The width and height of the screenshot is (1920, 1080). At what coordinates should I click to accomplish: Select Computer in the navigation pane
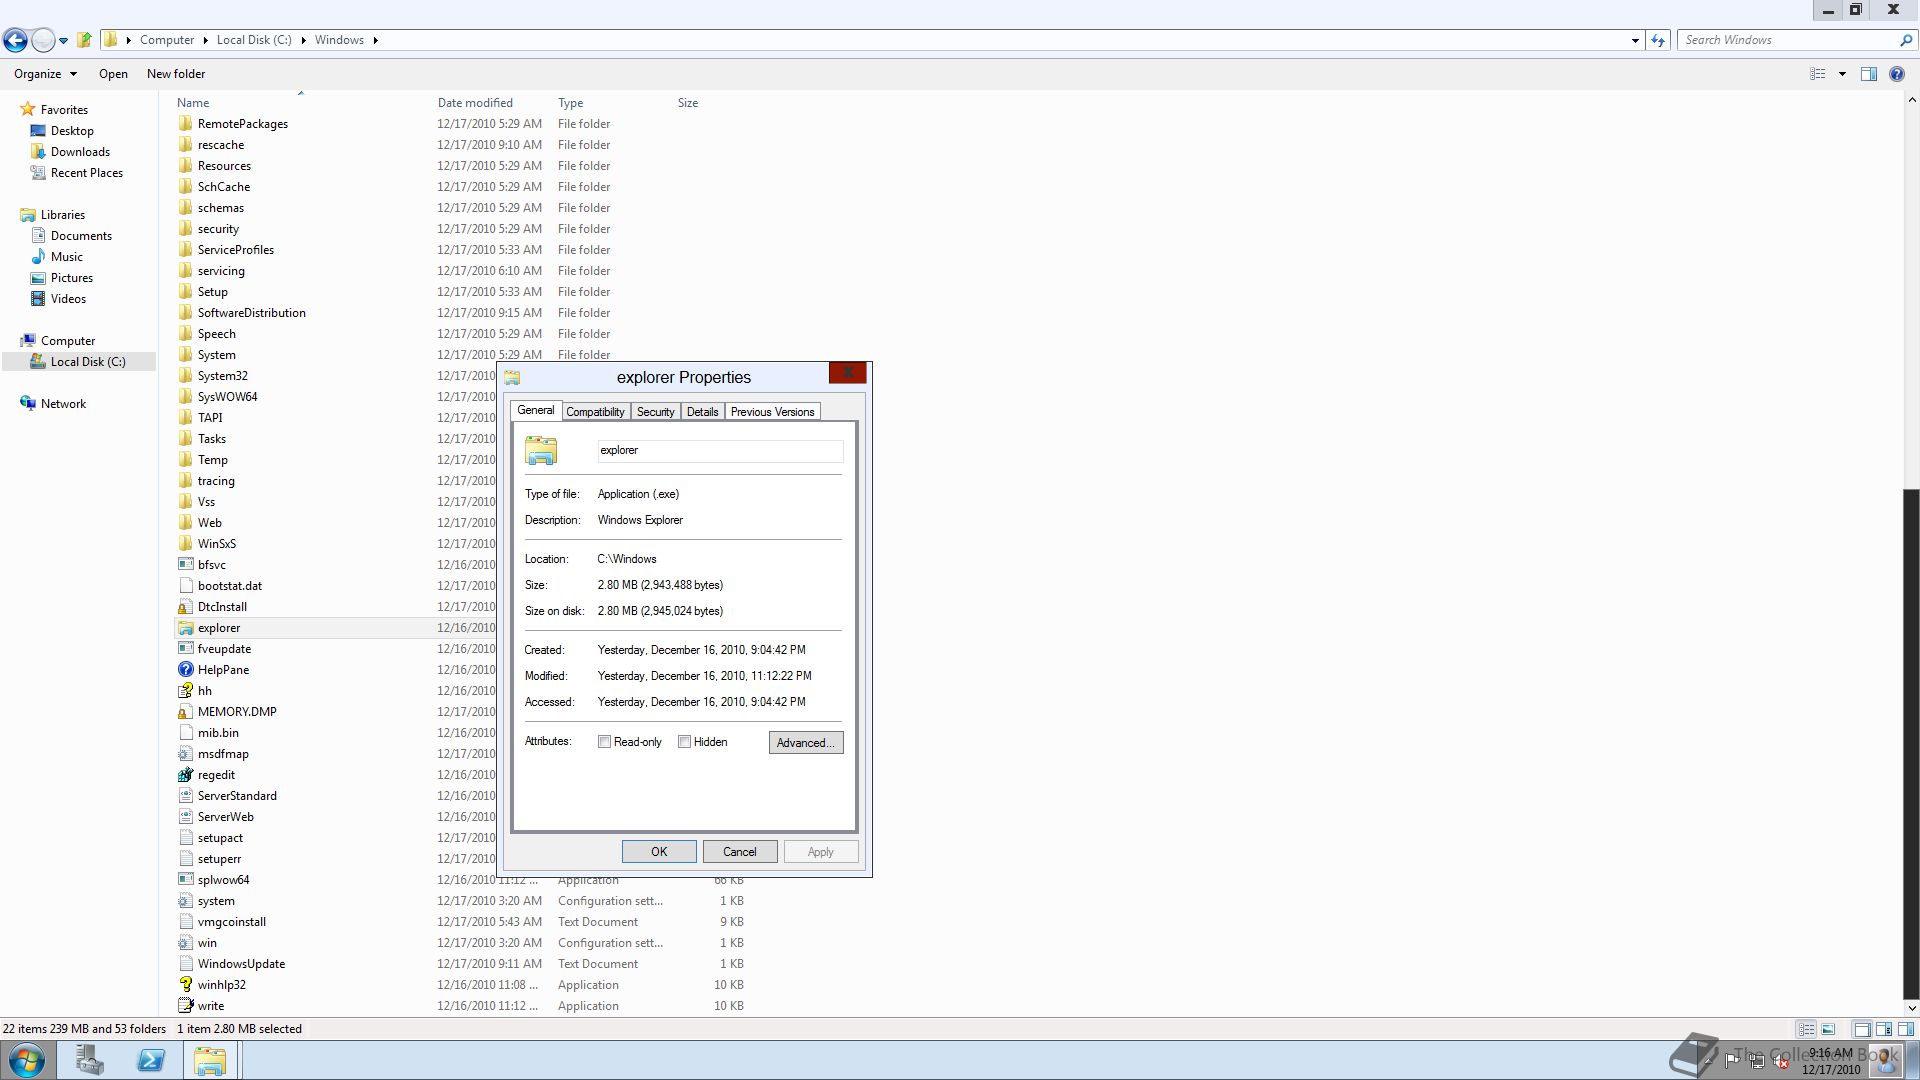click(x=68, y=341)
